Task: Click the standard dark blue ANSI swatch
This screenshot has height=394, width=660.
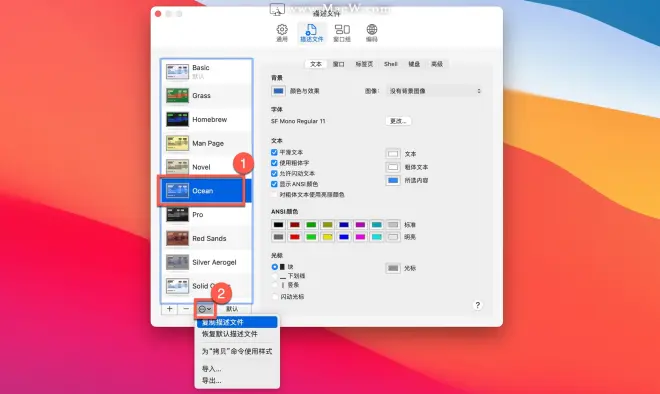Action: 344,225
